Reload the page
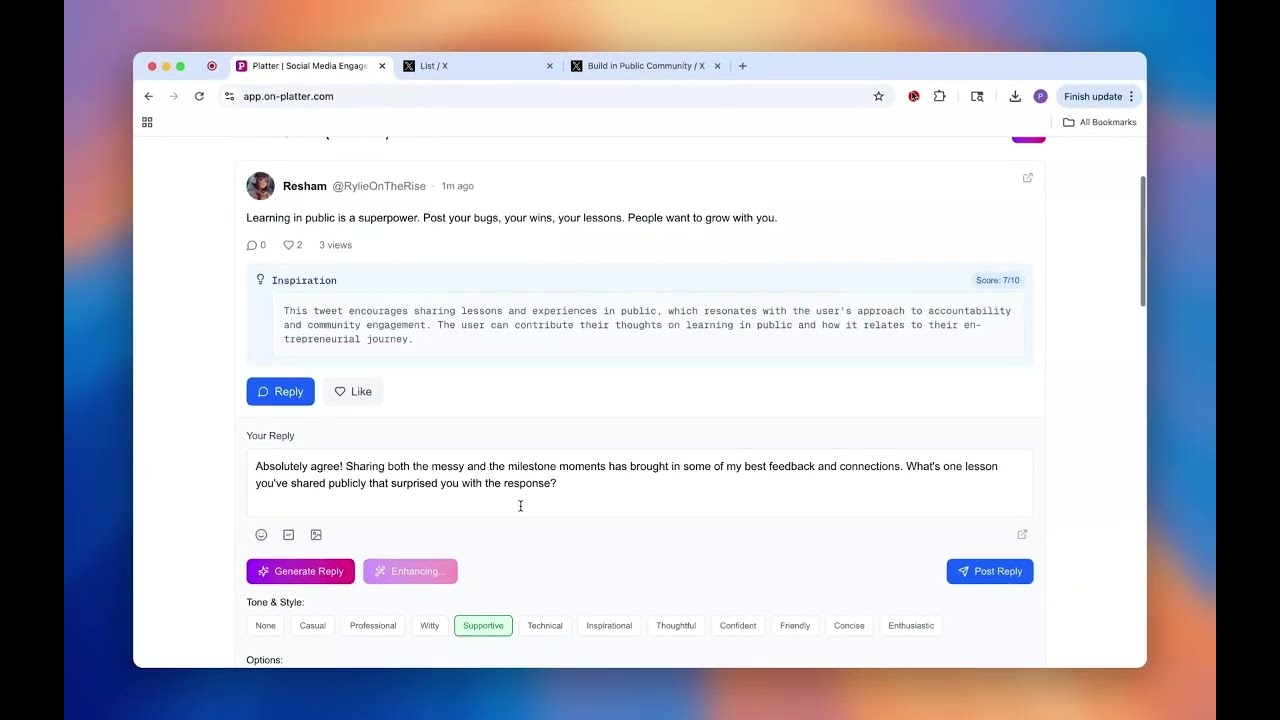 pyautogui.click(x=199, y=96)
